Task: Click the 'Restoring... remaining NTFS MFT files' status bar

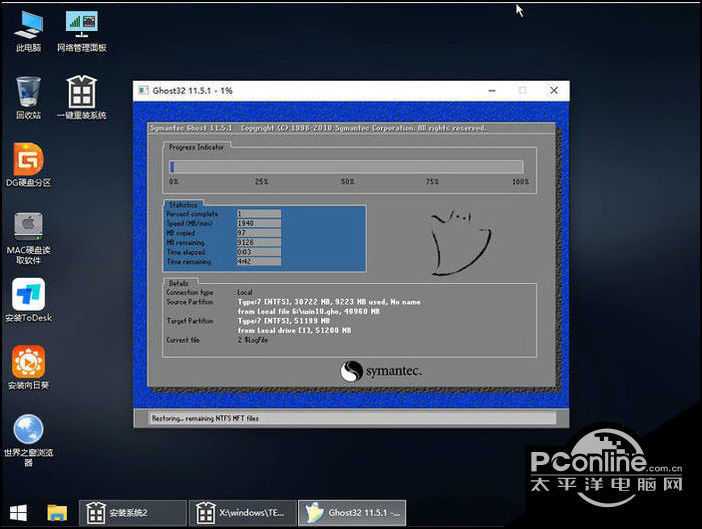Action: pos(351,418)
